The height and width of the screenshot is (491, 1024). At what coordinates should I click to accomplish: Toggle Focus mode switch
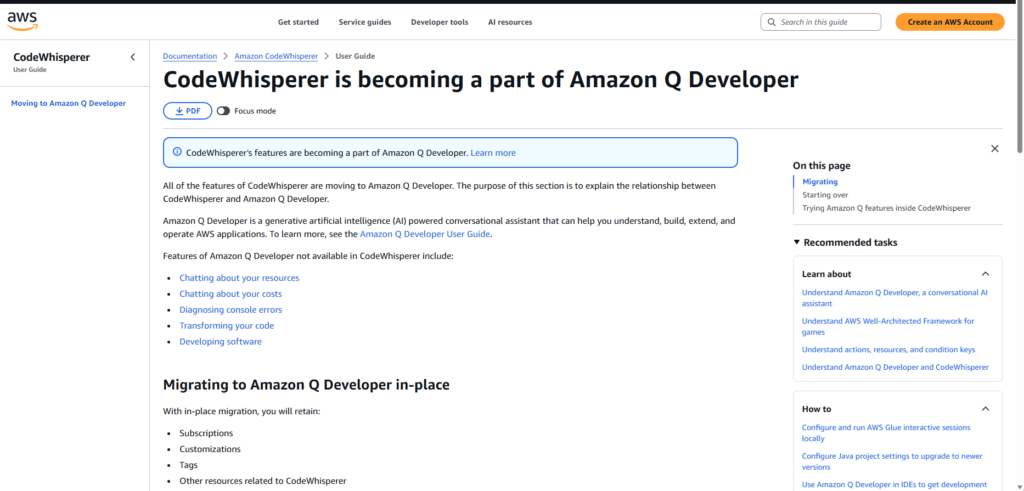pyautogui.click(x=223, y=111)
